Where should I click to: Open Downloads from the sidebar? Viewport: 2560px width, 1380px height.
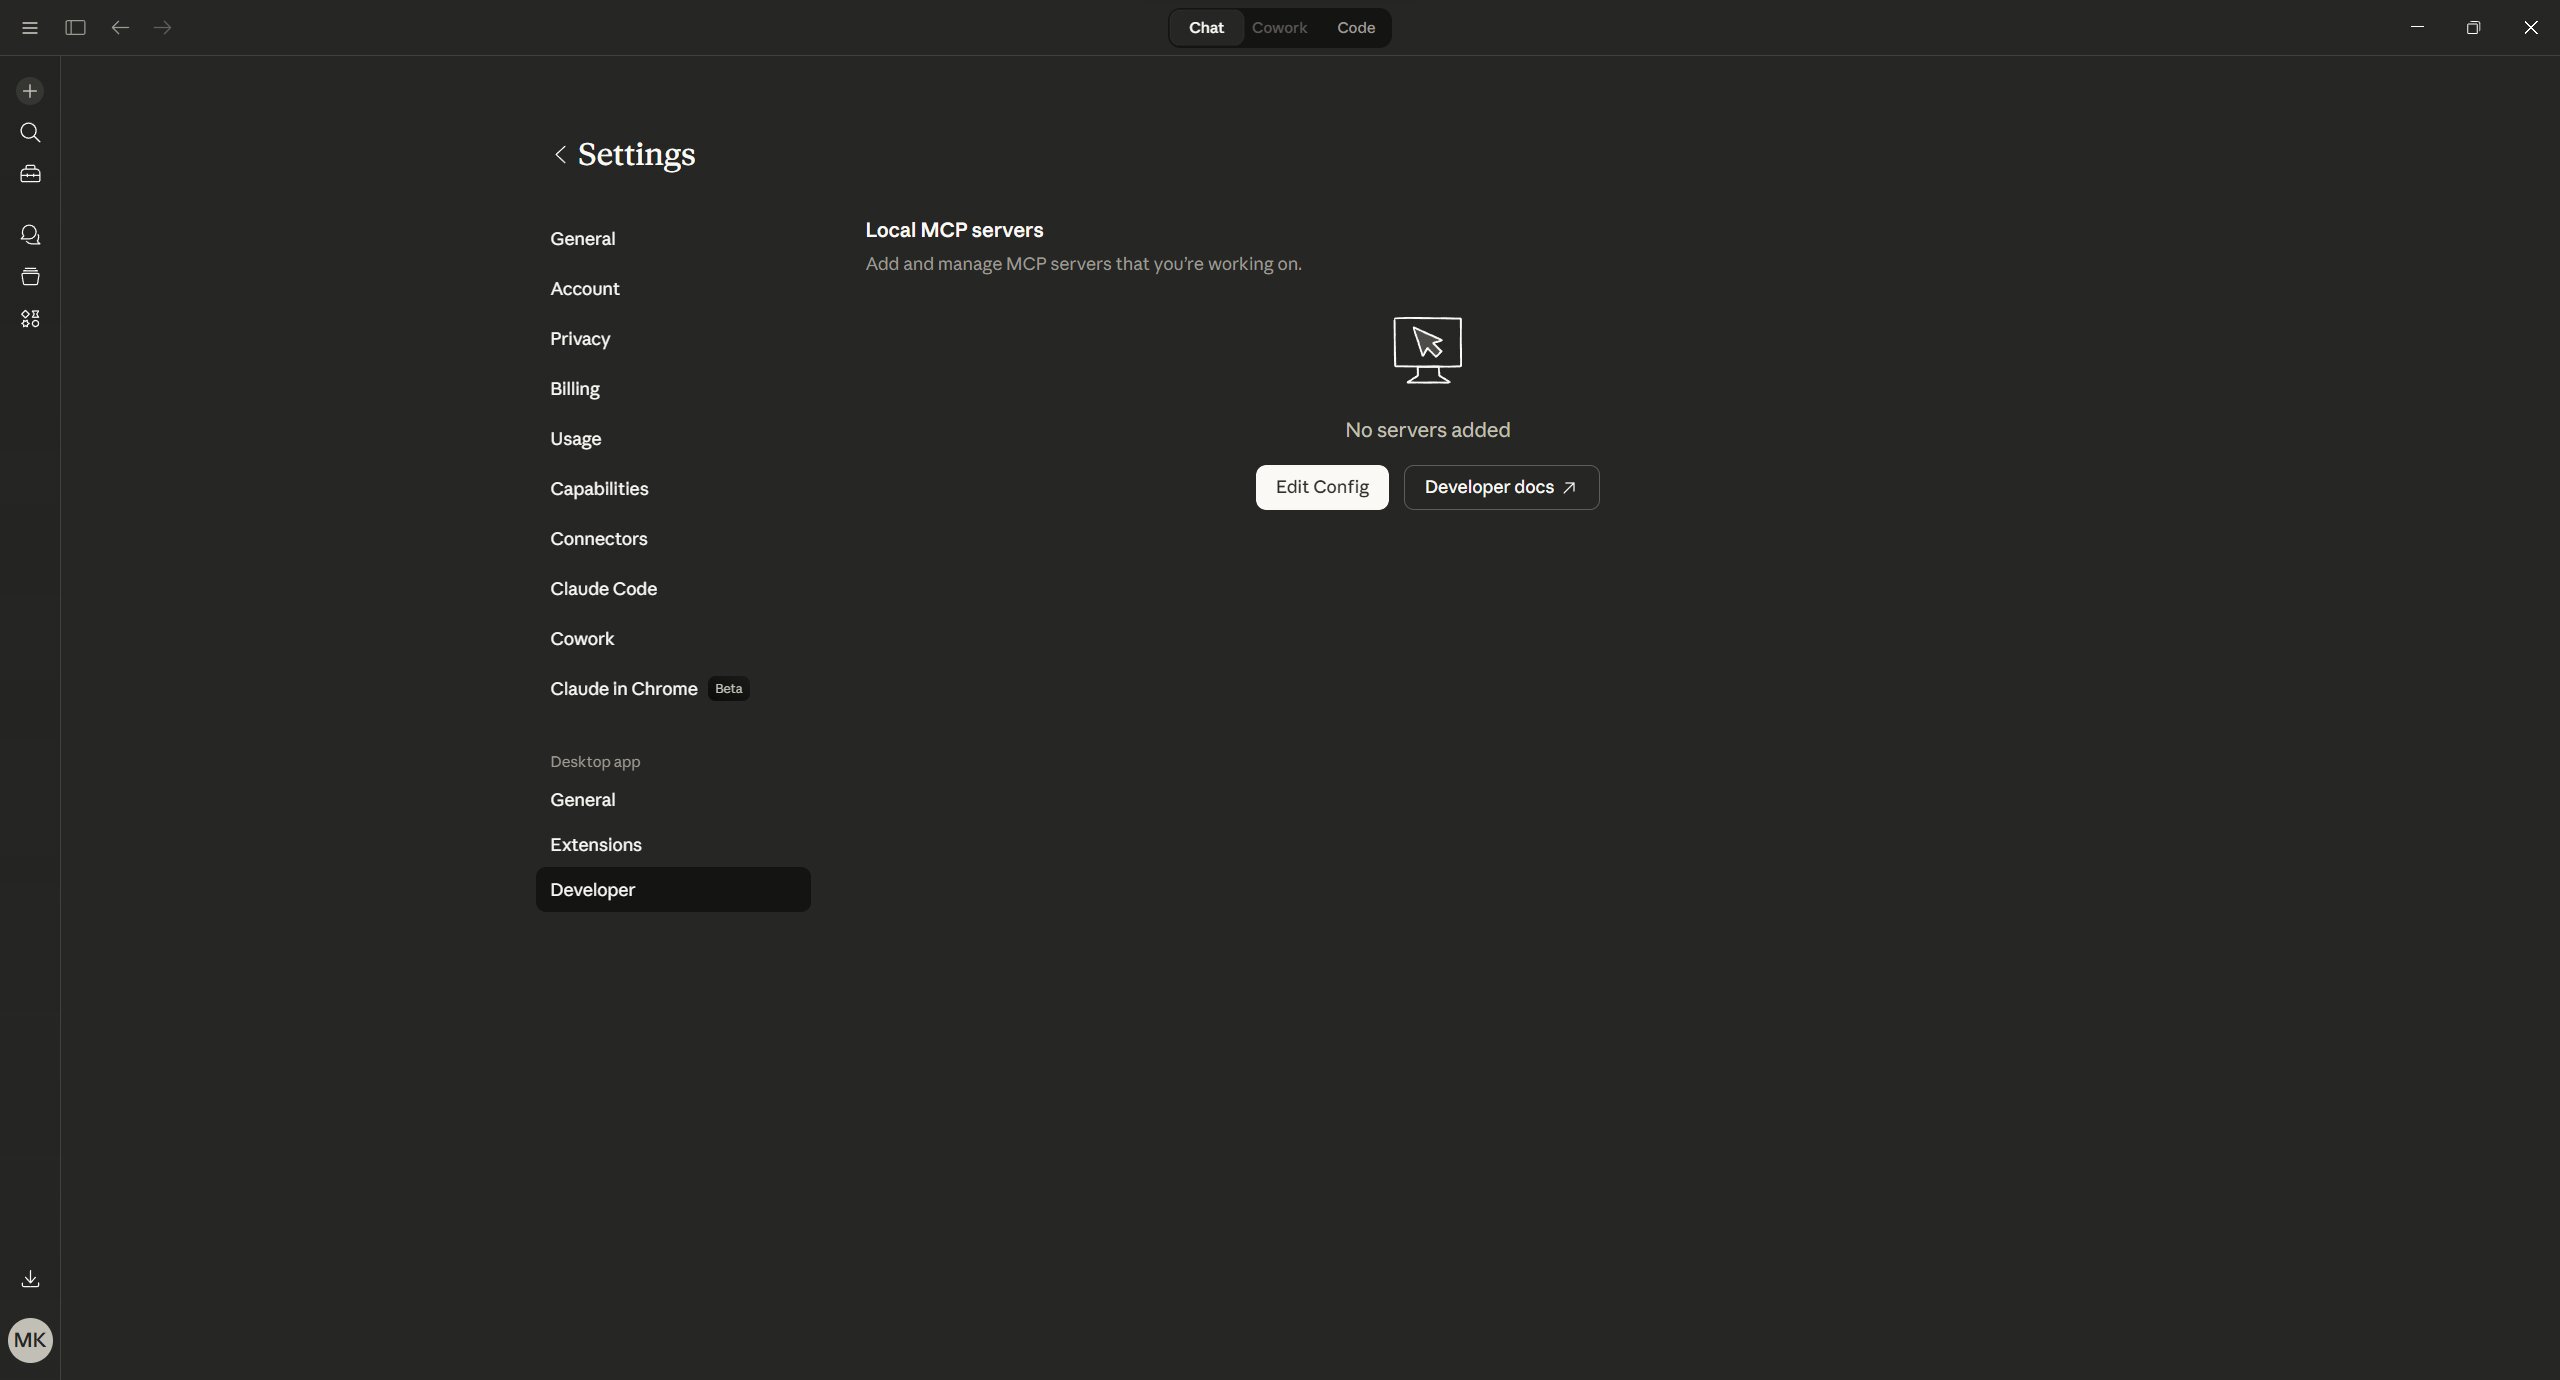coord(30,1278)
